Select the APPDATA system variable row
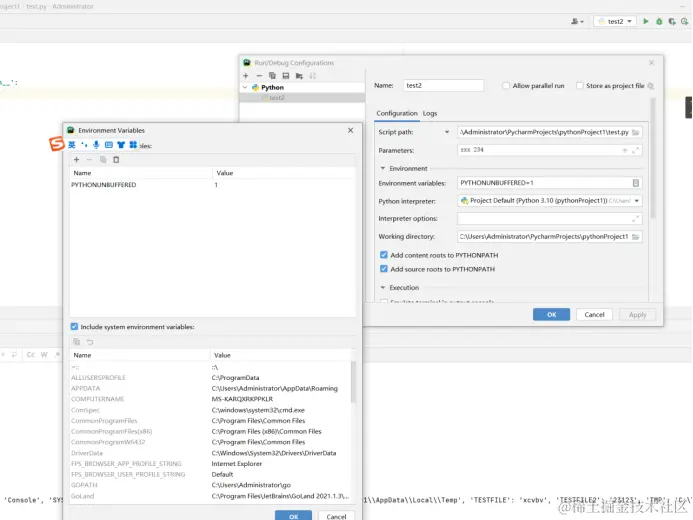Image resolution: width=693 pixels, height=520 pixels. (210, 388)
